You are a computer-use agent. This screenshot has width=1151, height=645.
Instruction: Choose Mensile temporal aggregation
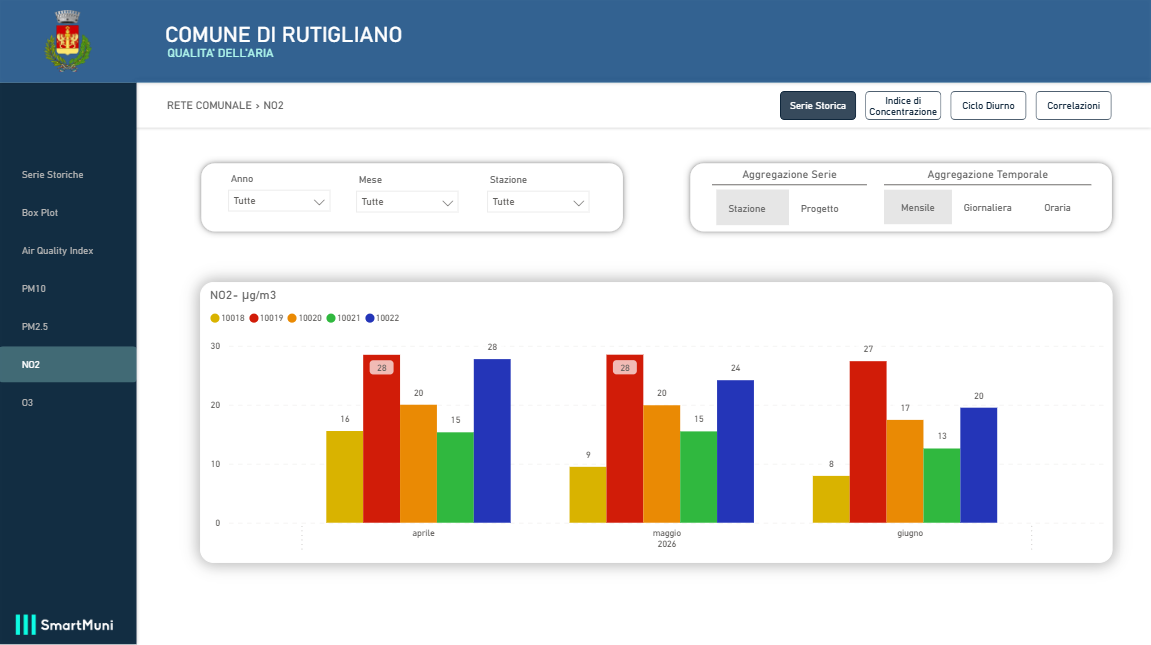point(918,207)
